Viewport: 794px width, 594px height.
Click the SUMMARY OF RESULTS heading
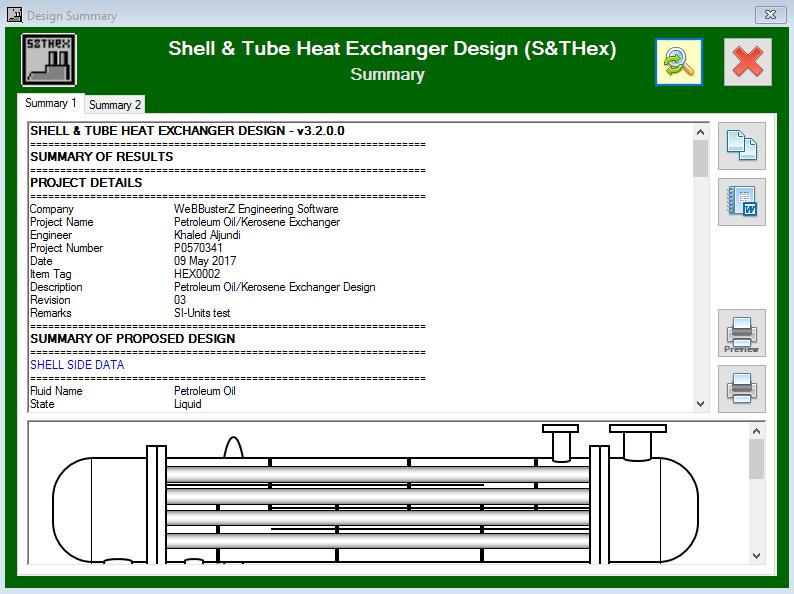102,156
